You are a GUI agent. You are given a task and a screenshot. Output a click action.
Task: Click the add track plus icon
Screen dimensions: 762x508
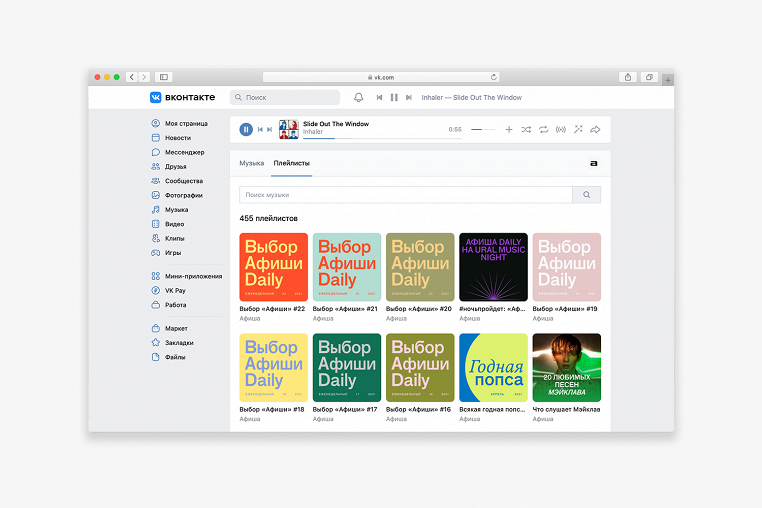[509, 129]
